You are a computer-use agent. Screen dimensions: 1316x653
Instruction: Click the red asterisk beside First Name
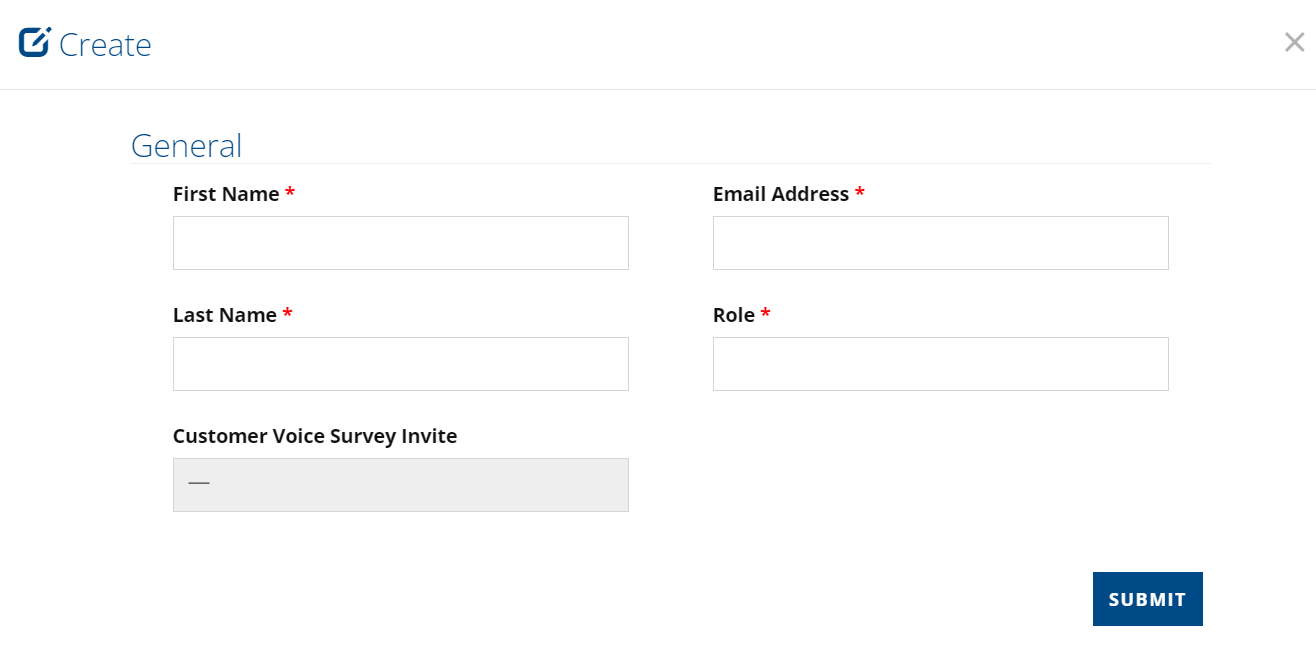click(x=290, y=192)
